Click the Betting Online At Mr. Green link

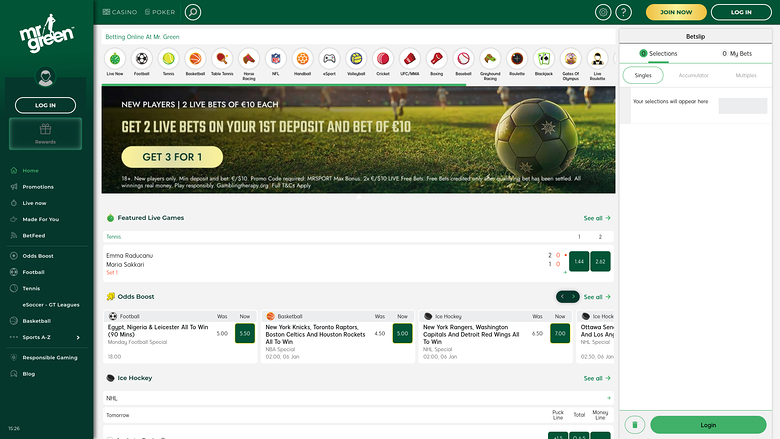(x=142, y=37)
